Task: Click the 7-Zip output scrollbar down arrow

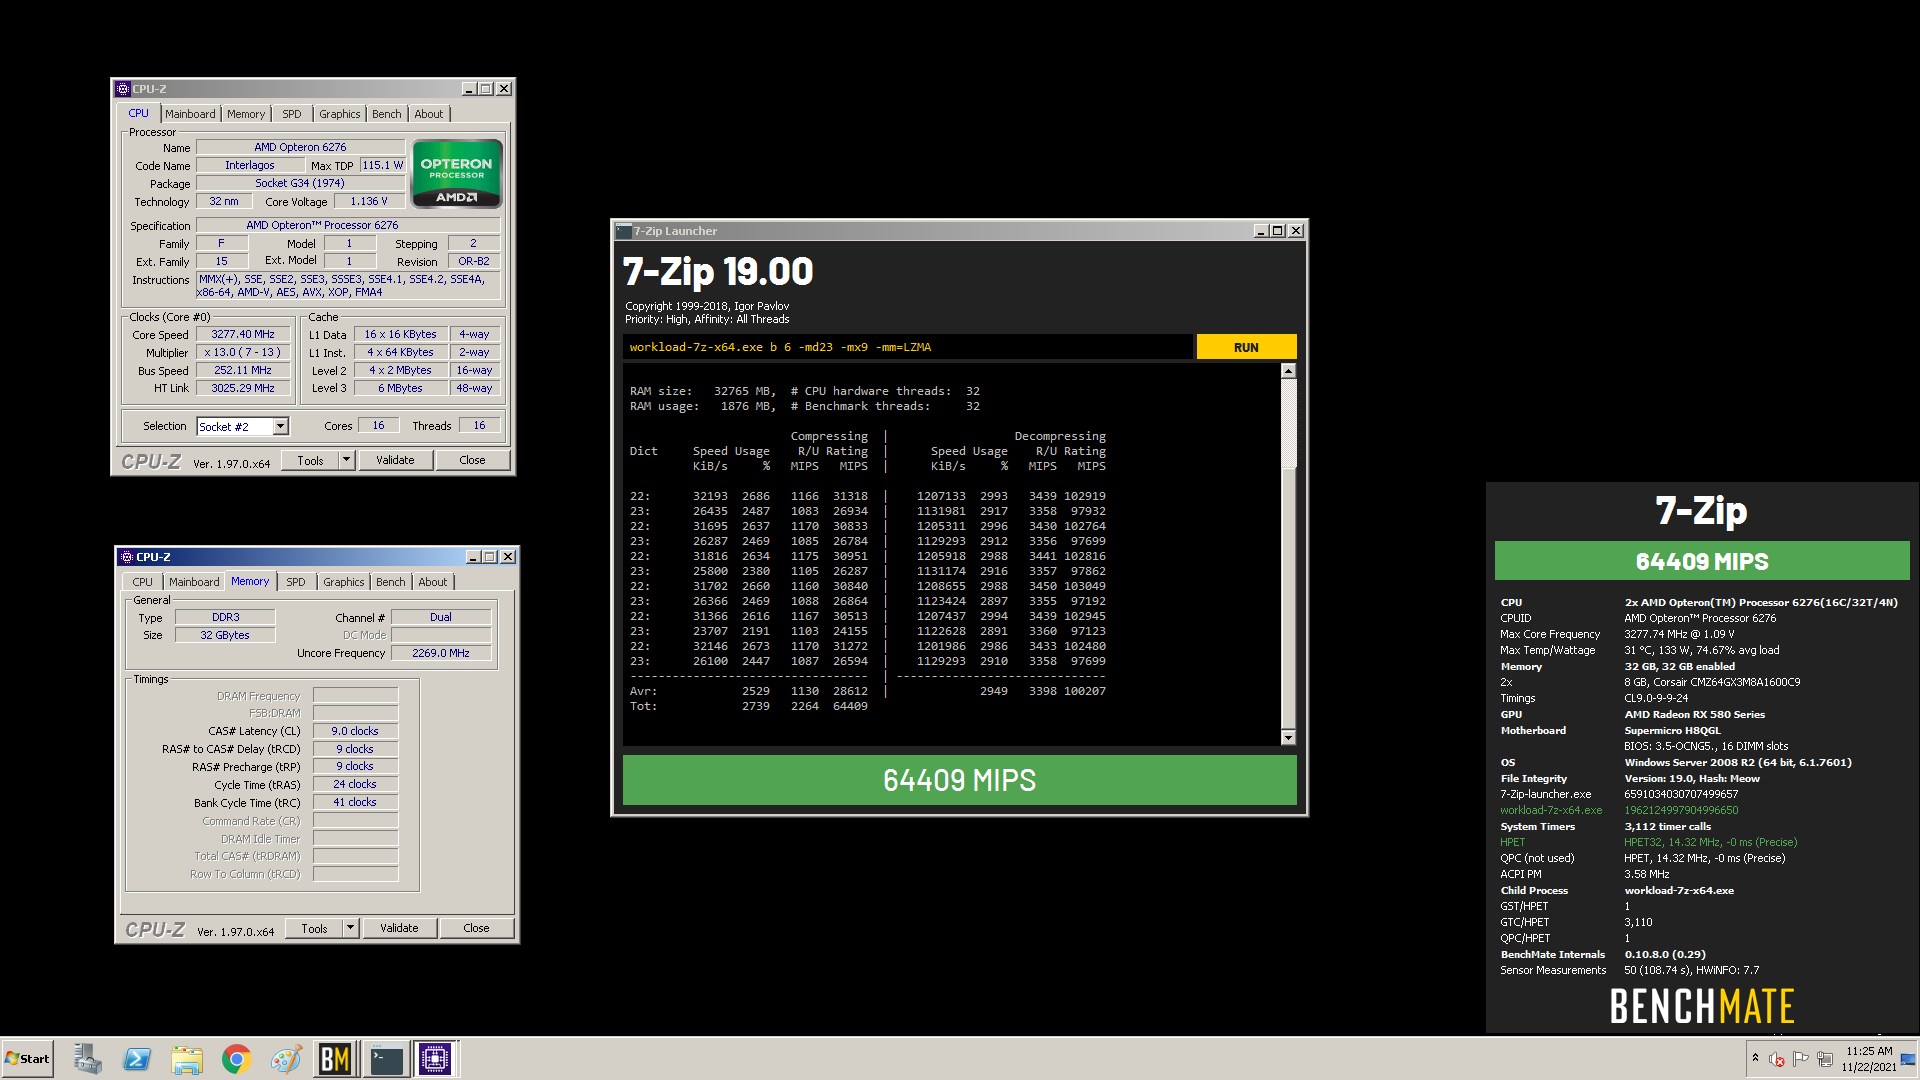Action: click(x=1288, y=738)
